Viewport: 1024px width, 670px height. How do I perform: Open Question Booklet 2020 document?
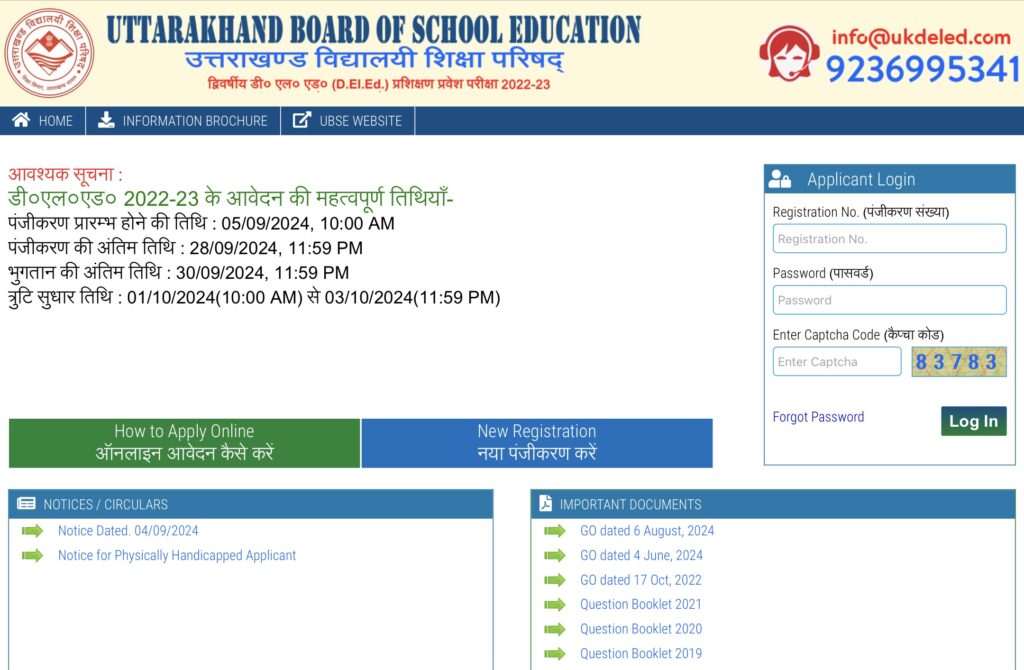[641, 629]
